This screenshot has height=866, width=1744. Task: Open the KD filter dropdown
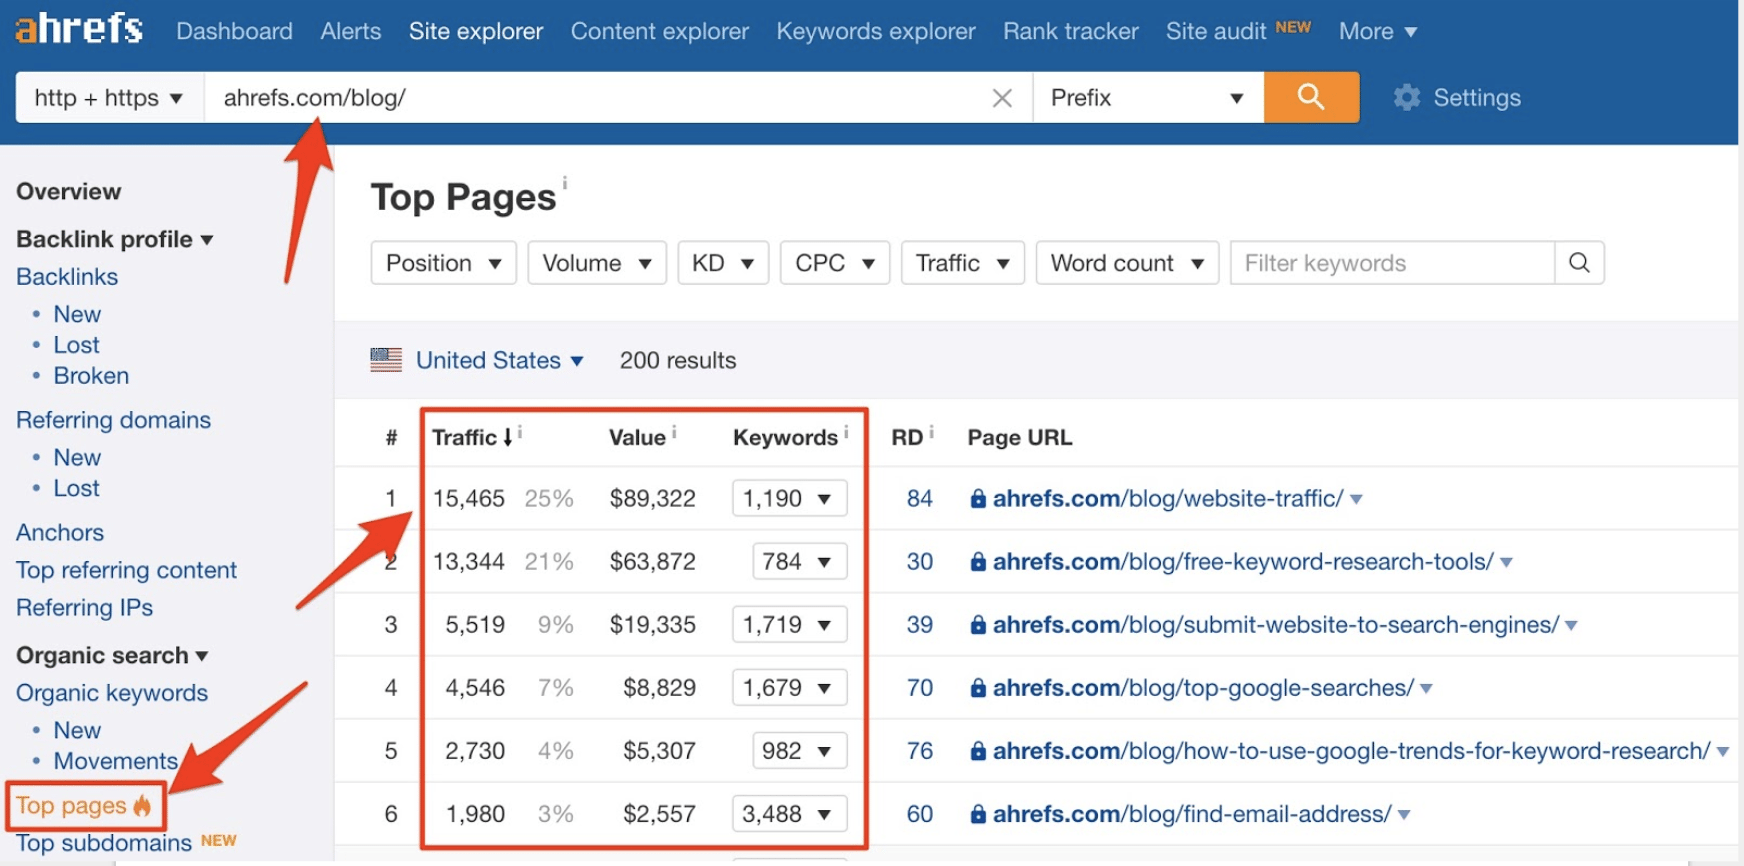pos(723,262)
